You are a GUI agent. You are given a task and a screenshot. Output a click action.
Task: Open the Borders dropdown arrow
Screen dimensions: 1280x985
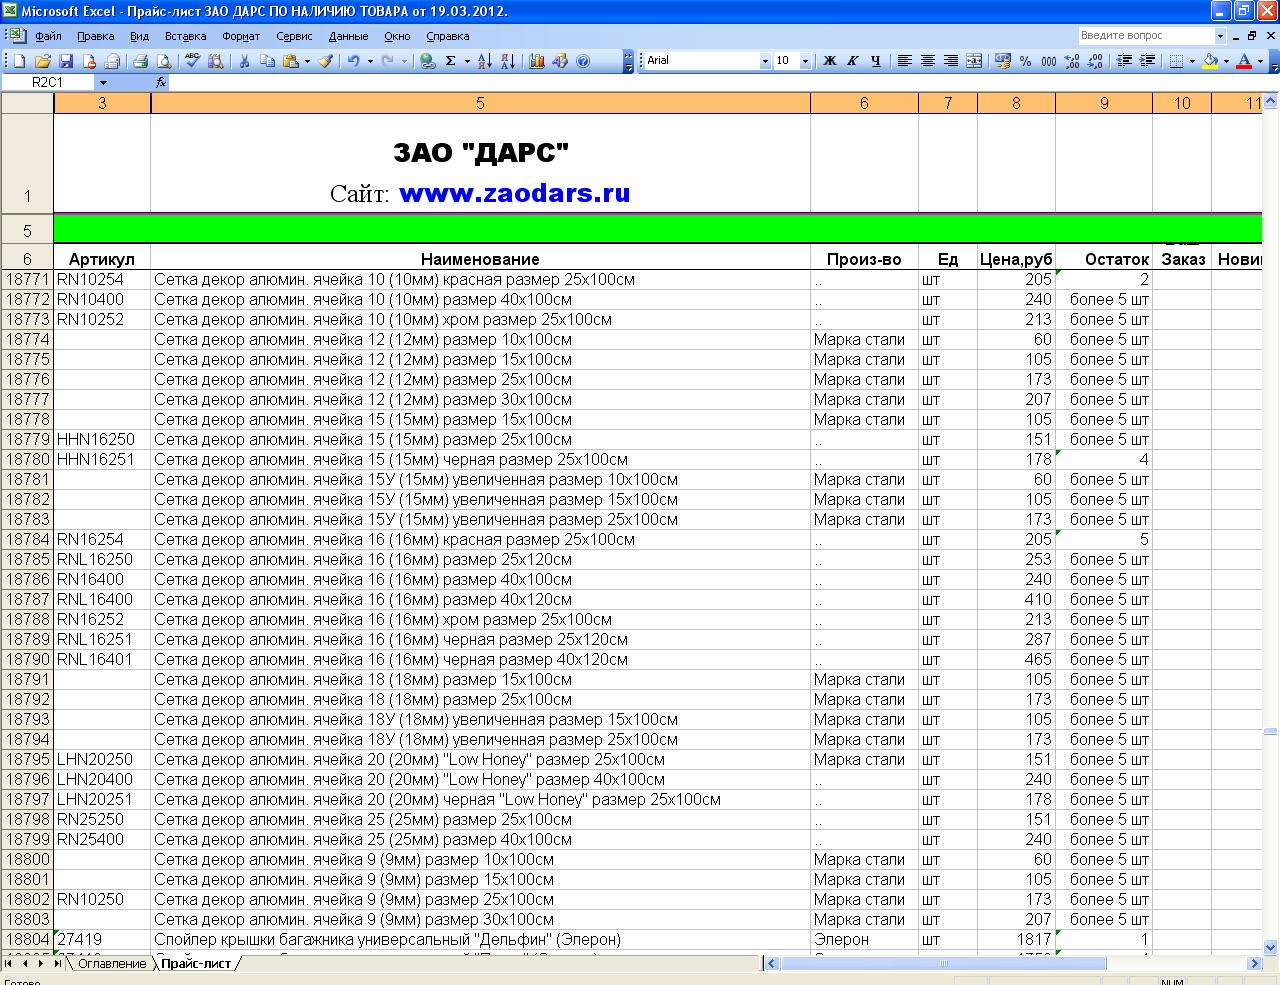1192,61
